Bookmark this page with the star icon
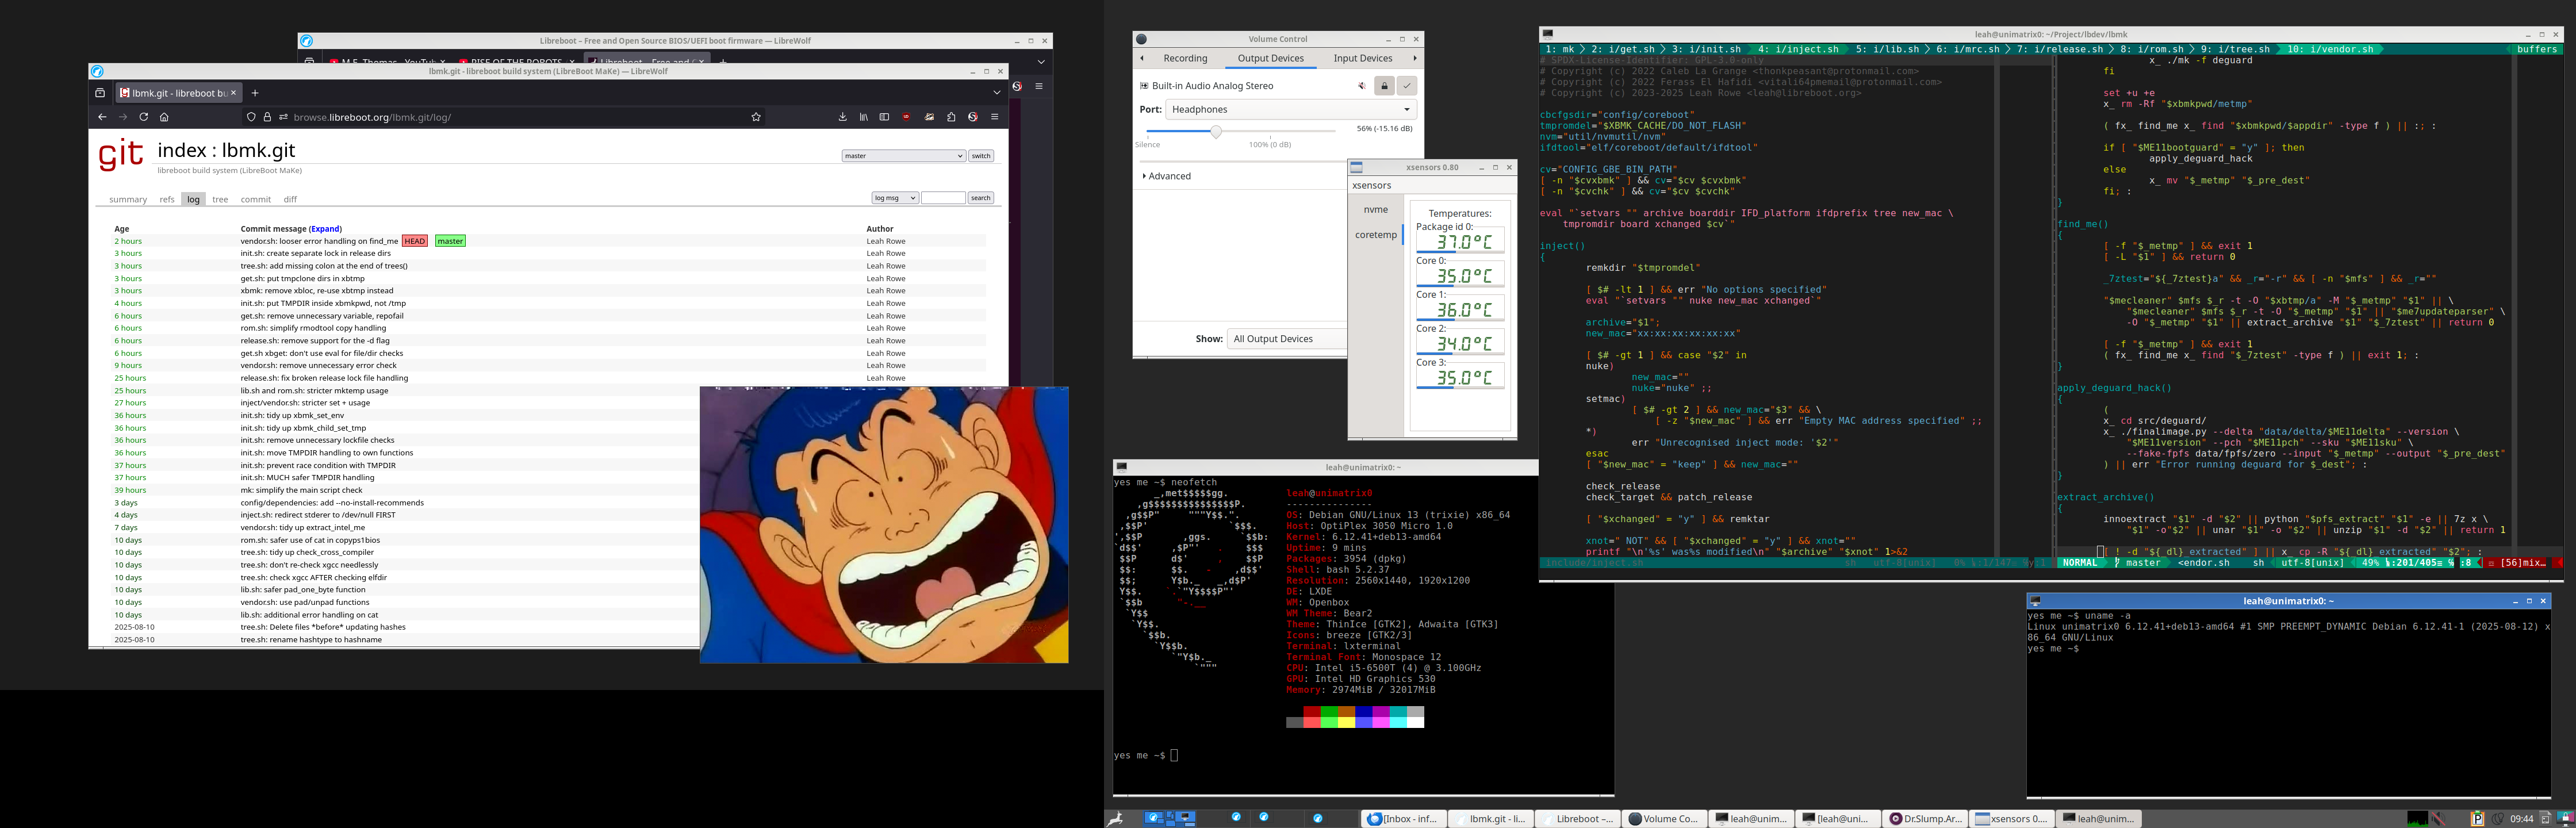Viewport: 2576px width, 828px height. (x=756, y=117)
